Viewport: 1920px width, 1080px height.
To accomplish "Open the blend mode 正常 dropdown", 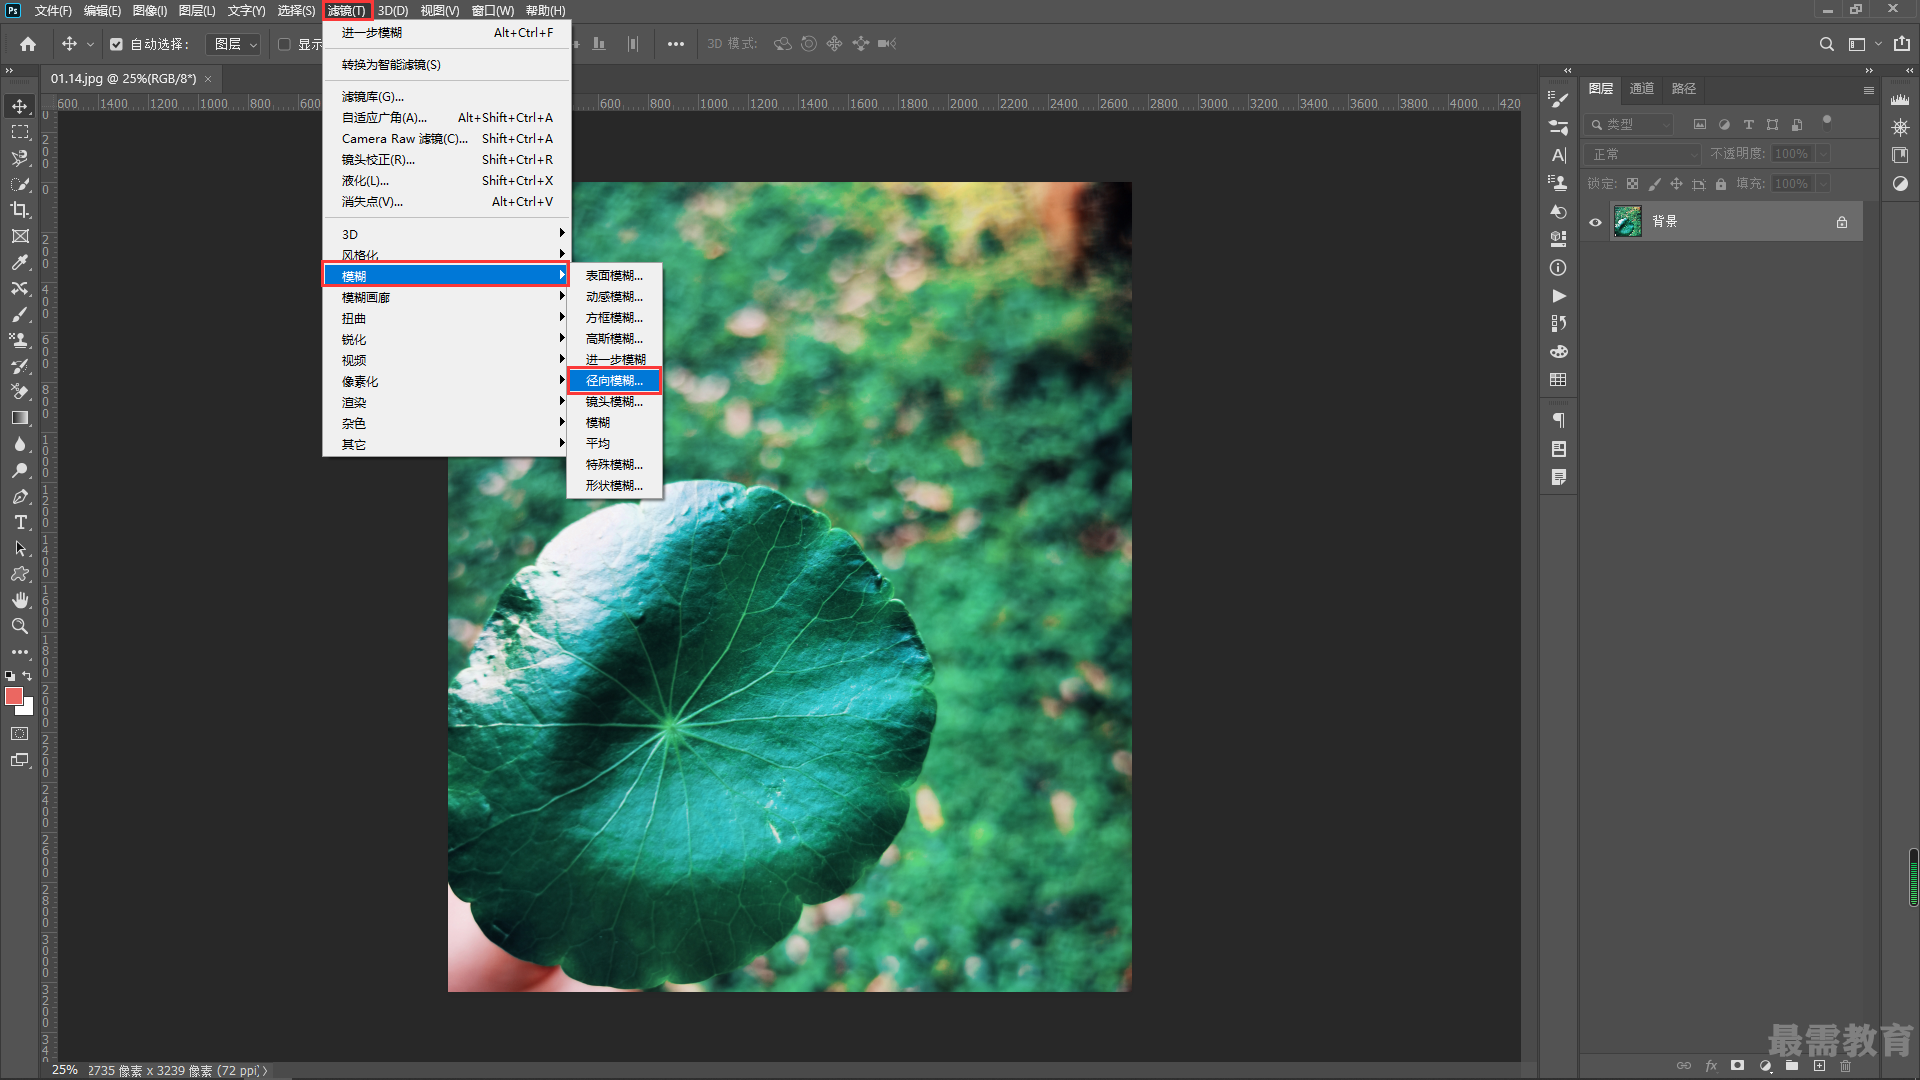I will point(1644,154).
